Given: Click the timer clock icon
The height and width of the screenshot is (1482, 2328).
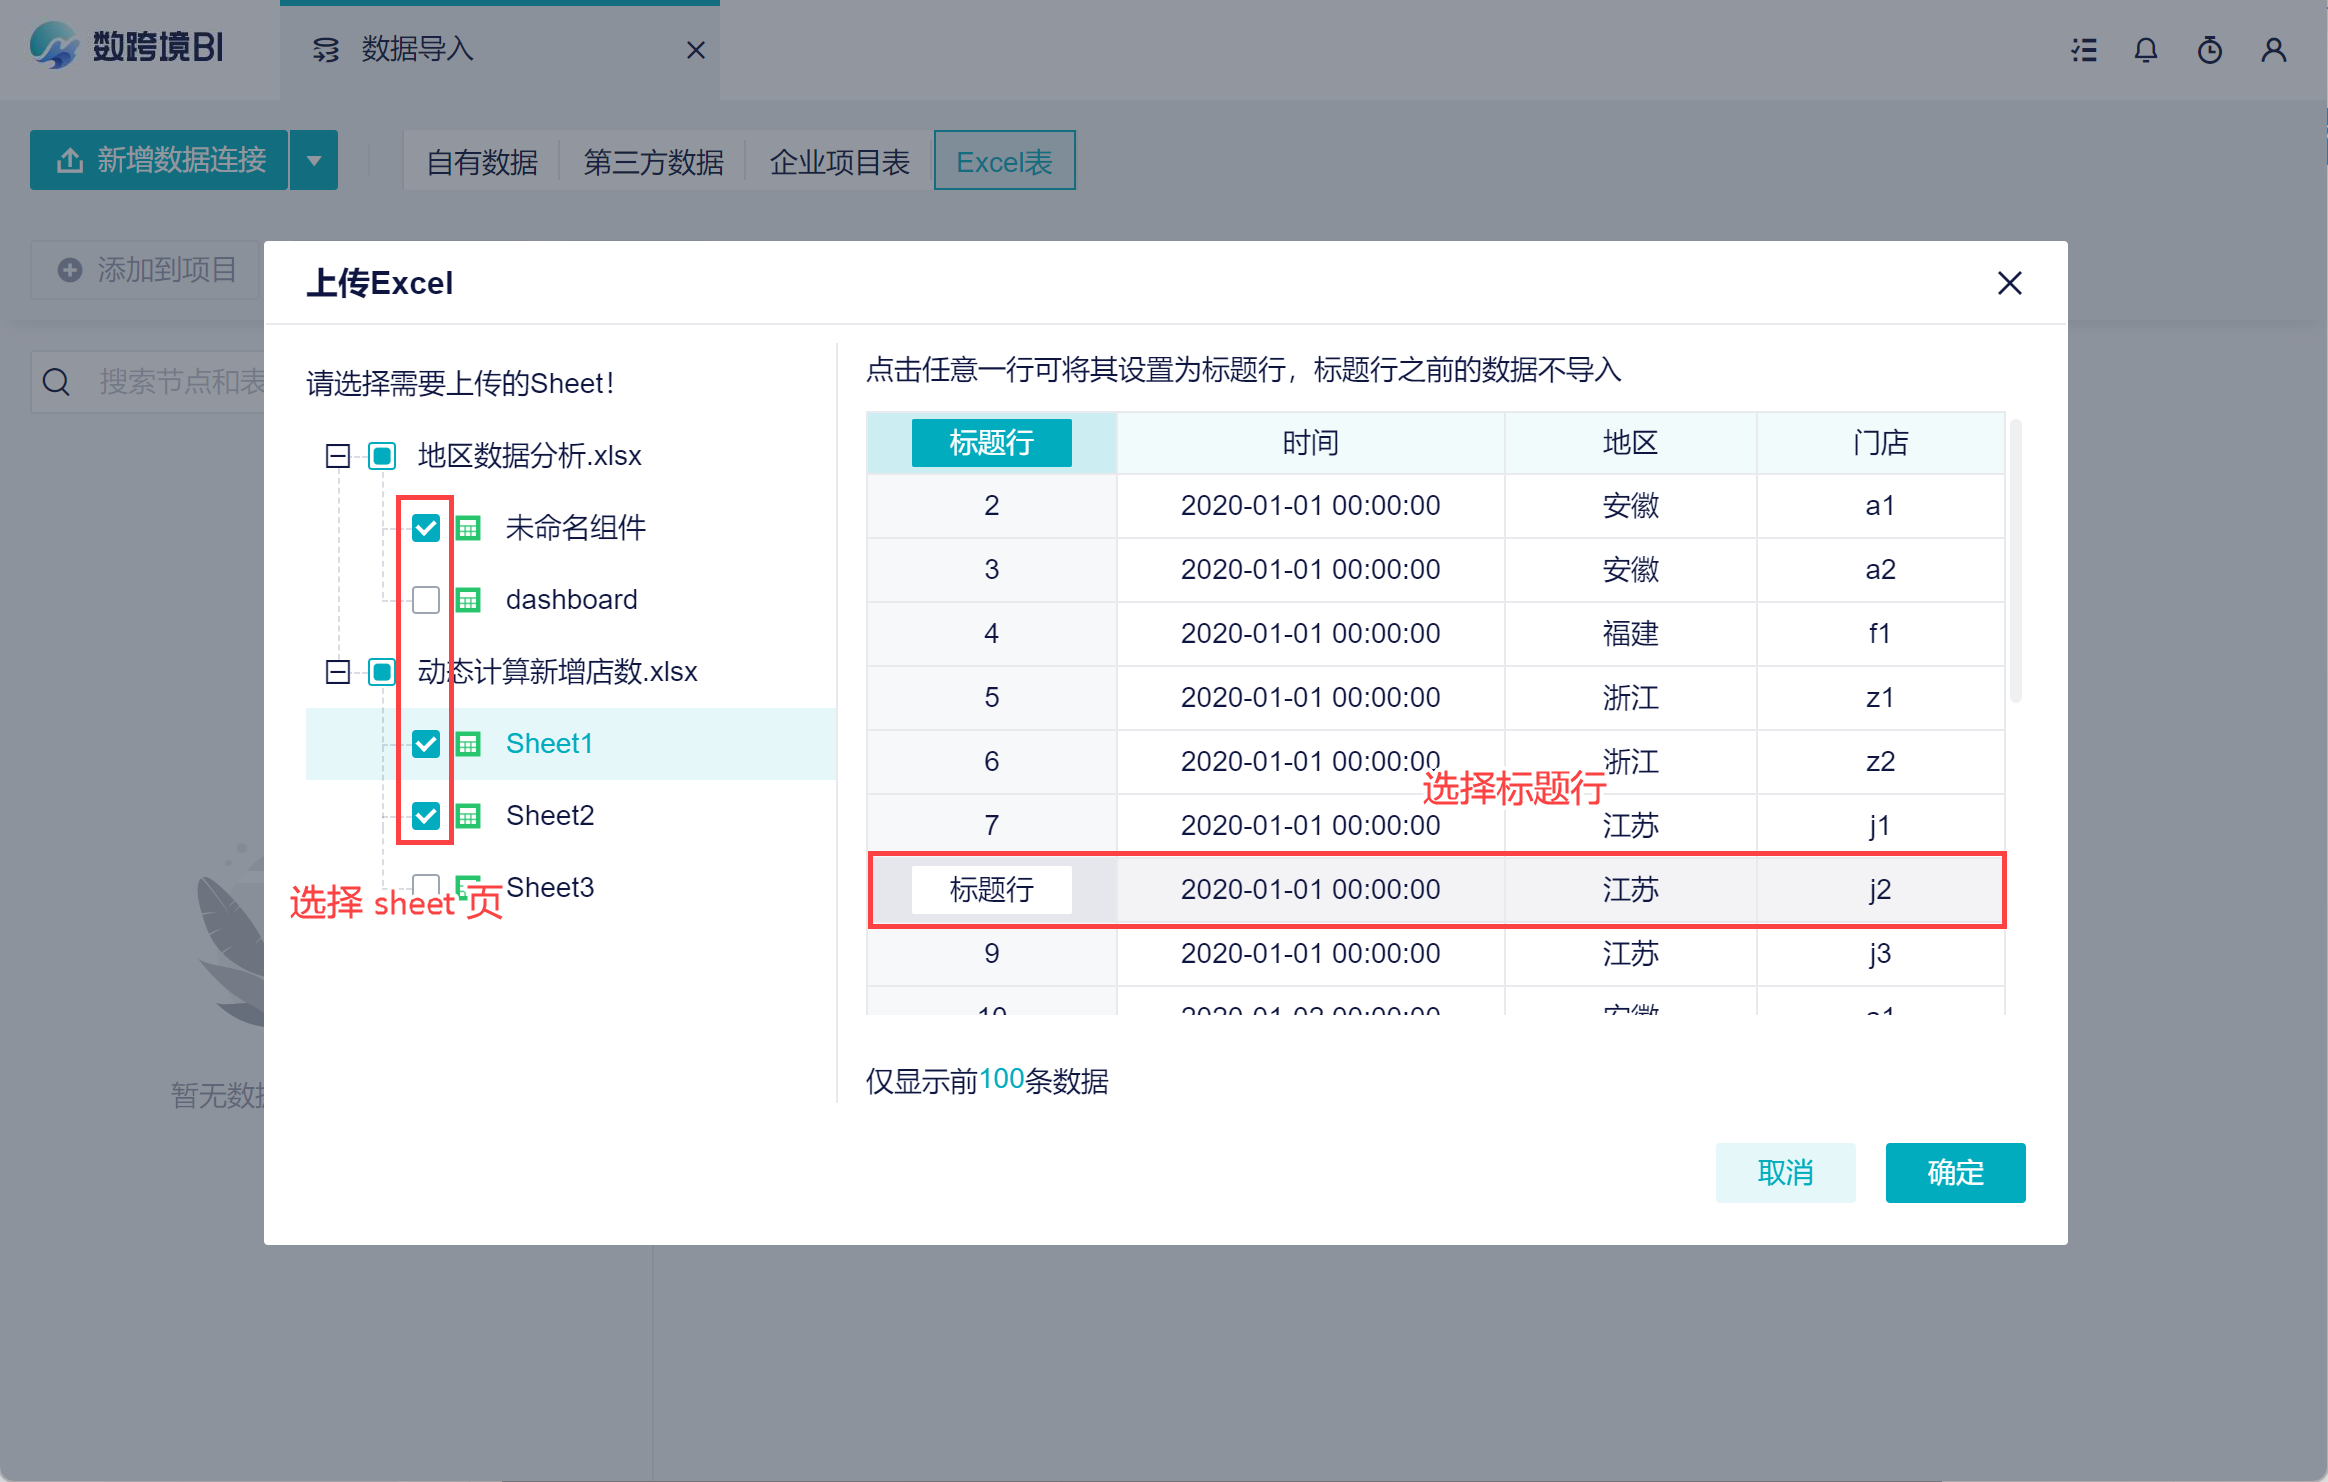Looking at the screenshot, I should point(2209,50).
